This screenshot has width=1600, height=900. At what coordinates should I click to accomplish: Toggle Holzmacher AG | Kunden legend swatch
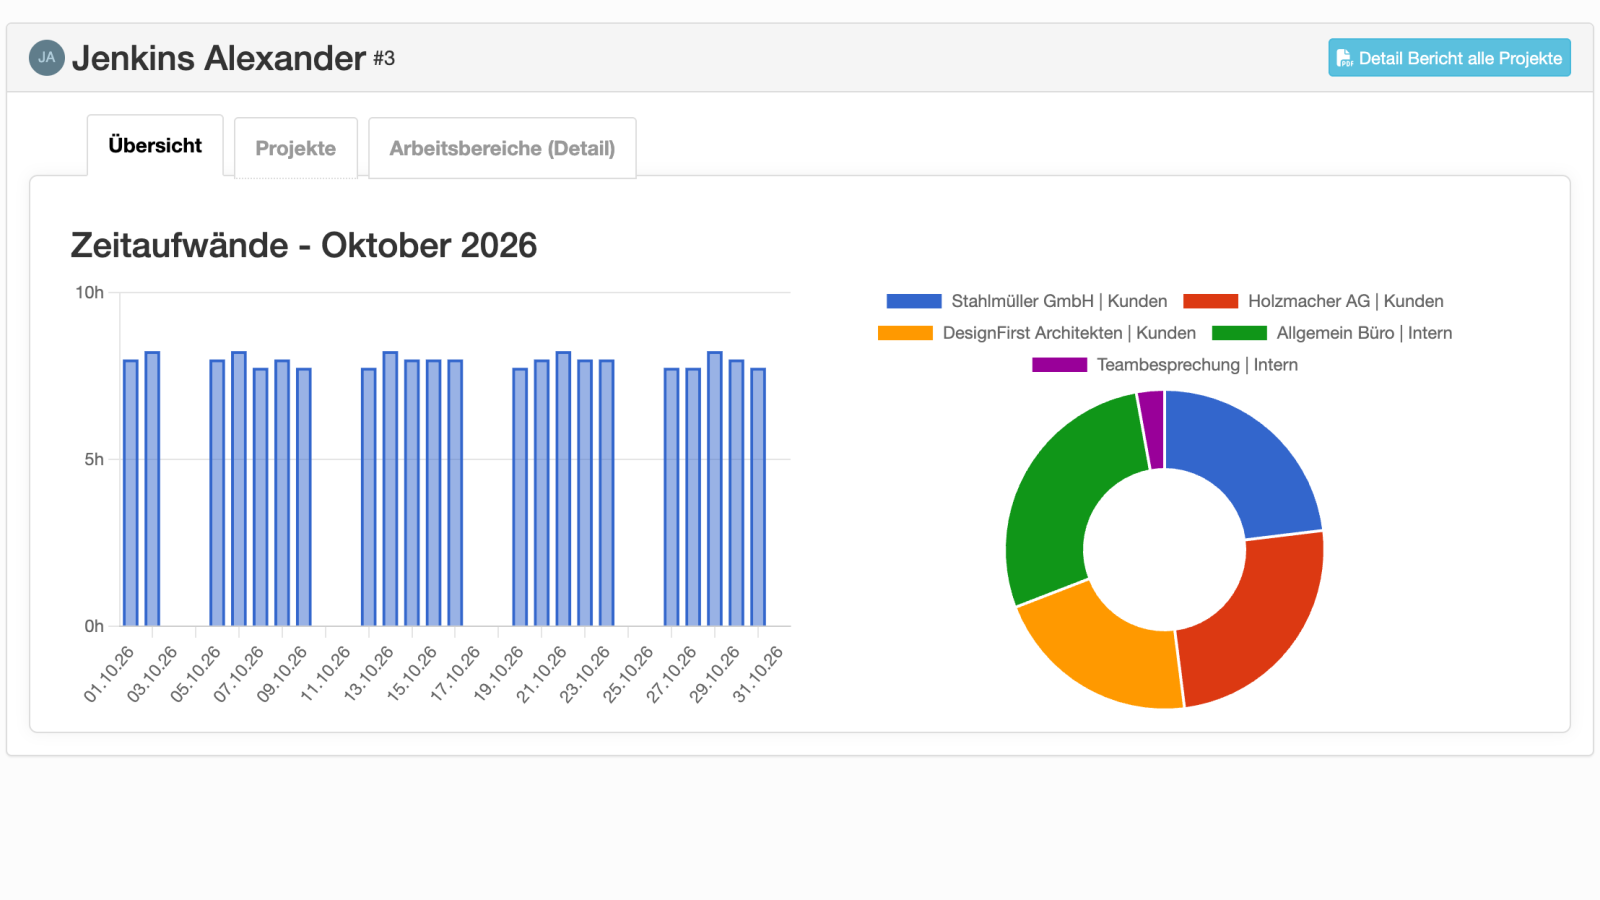pyautogui.click(x=1211, y=301)
